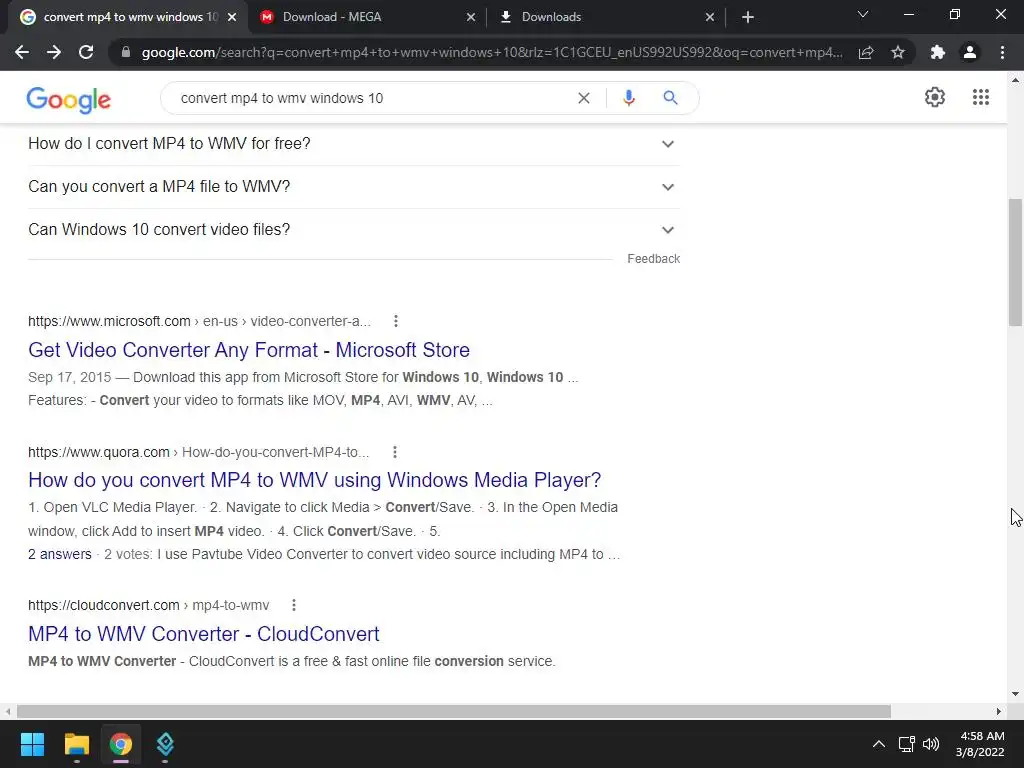Click the microsoft.com result URL

[199, 321]
